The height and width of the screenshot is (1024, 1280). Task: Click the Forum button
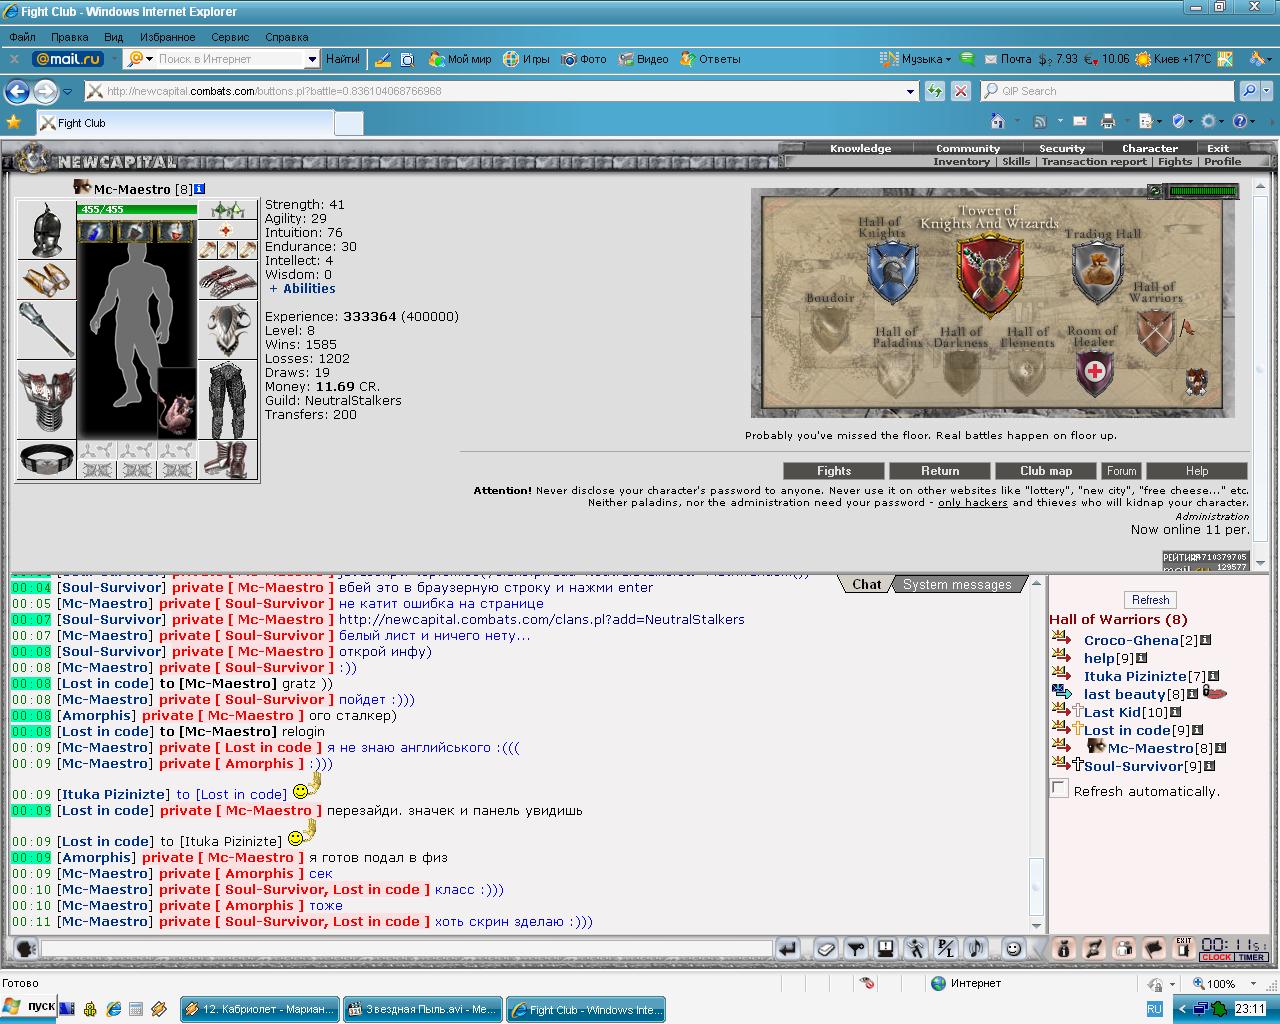click(1121, 471)
